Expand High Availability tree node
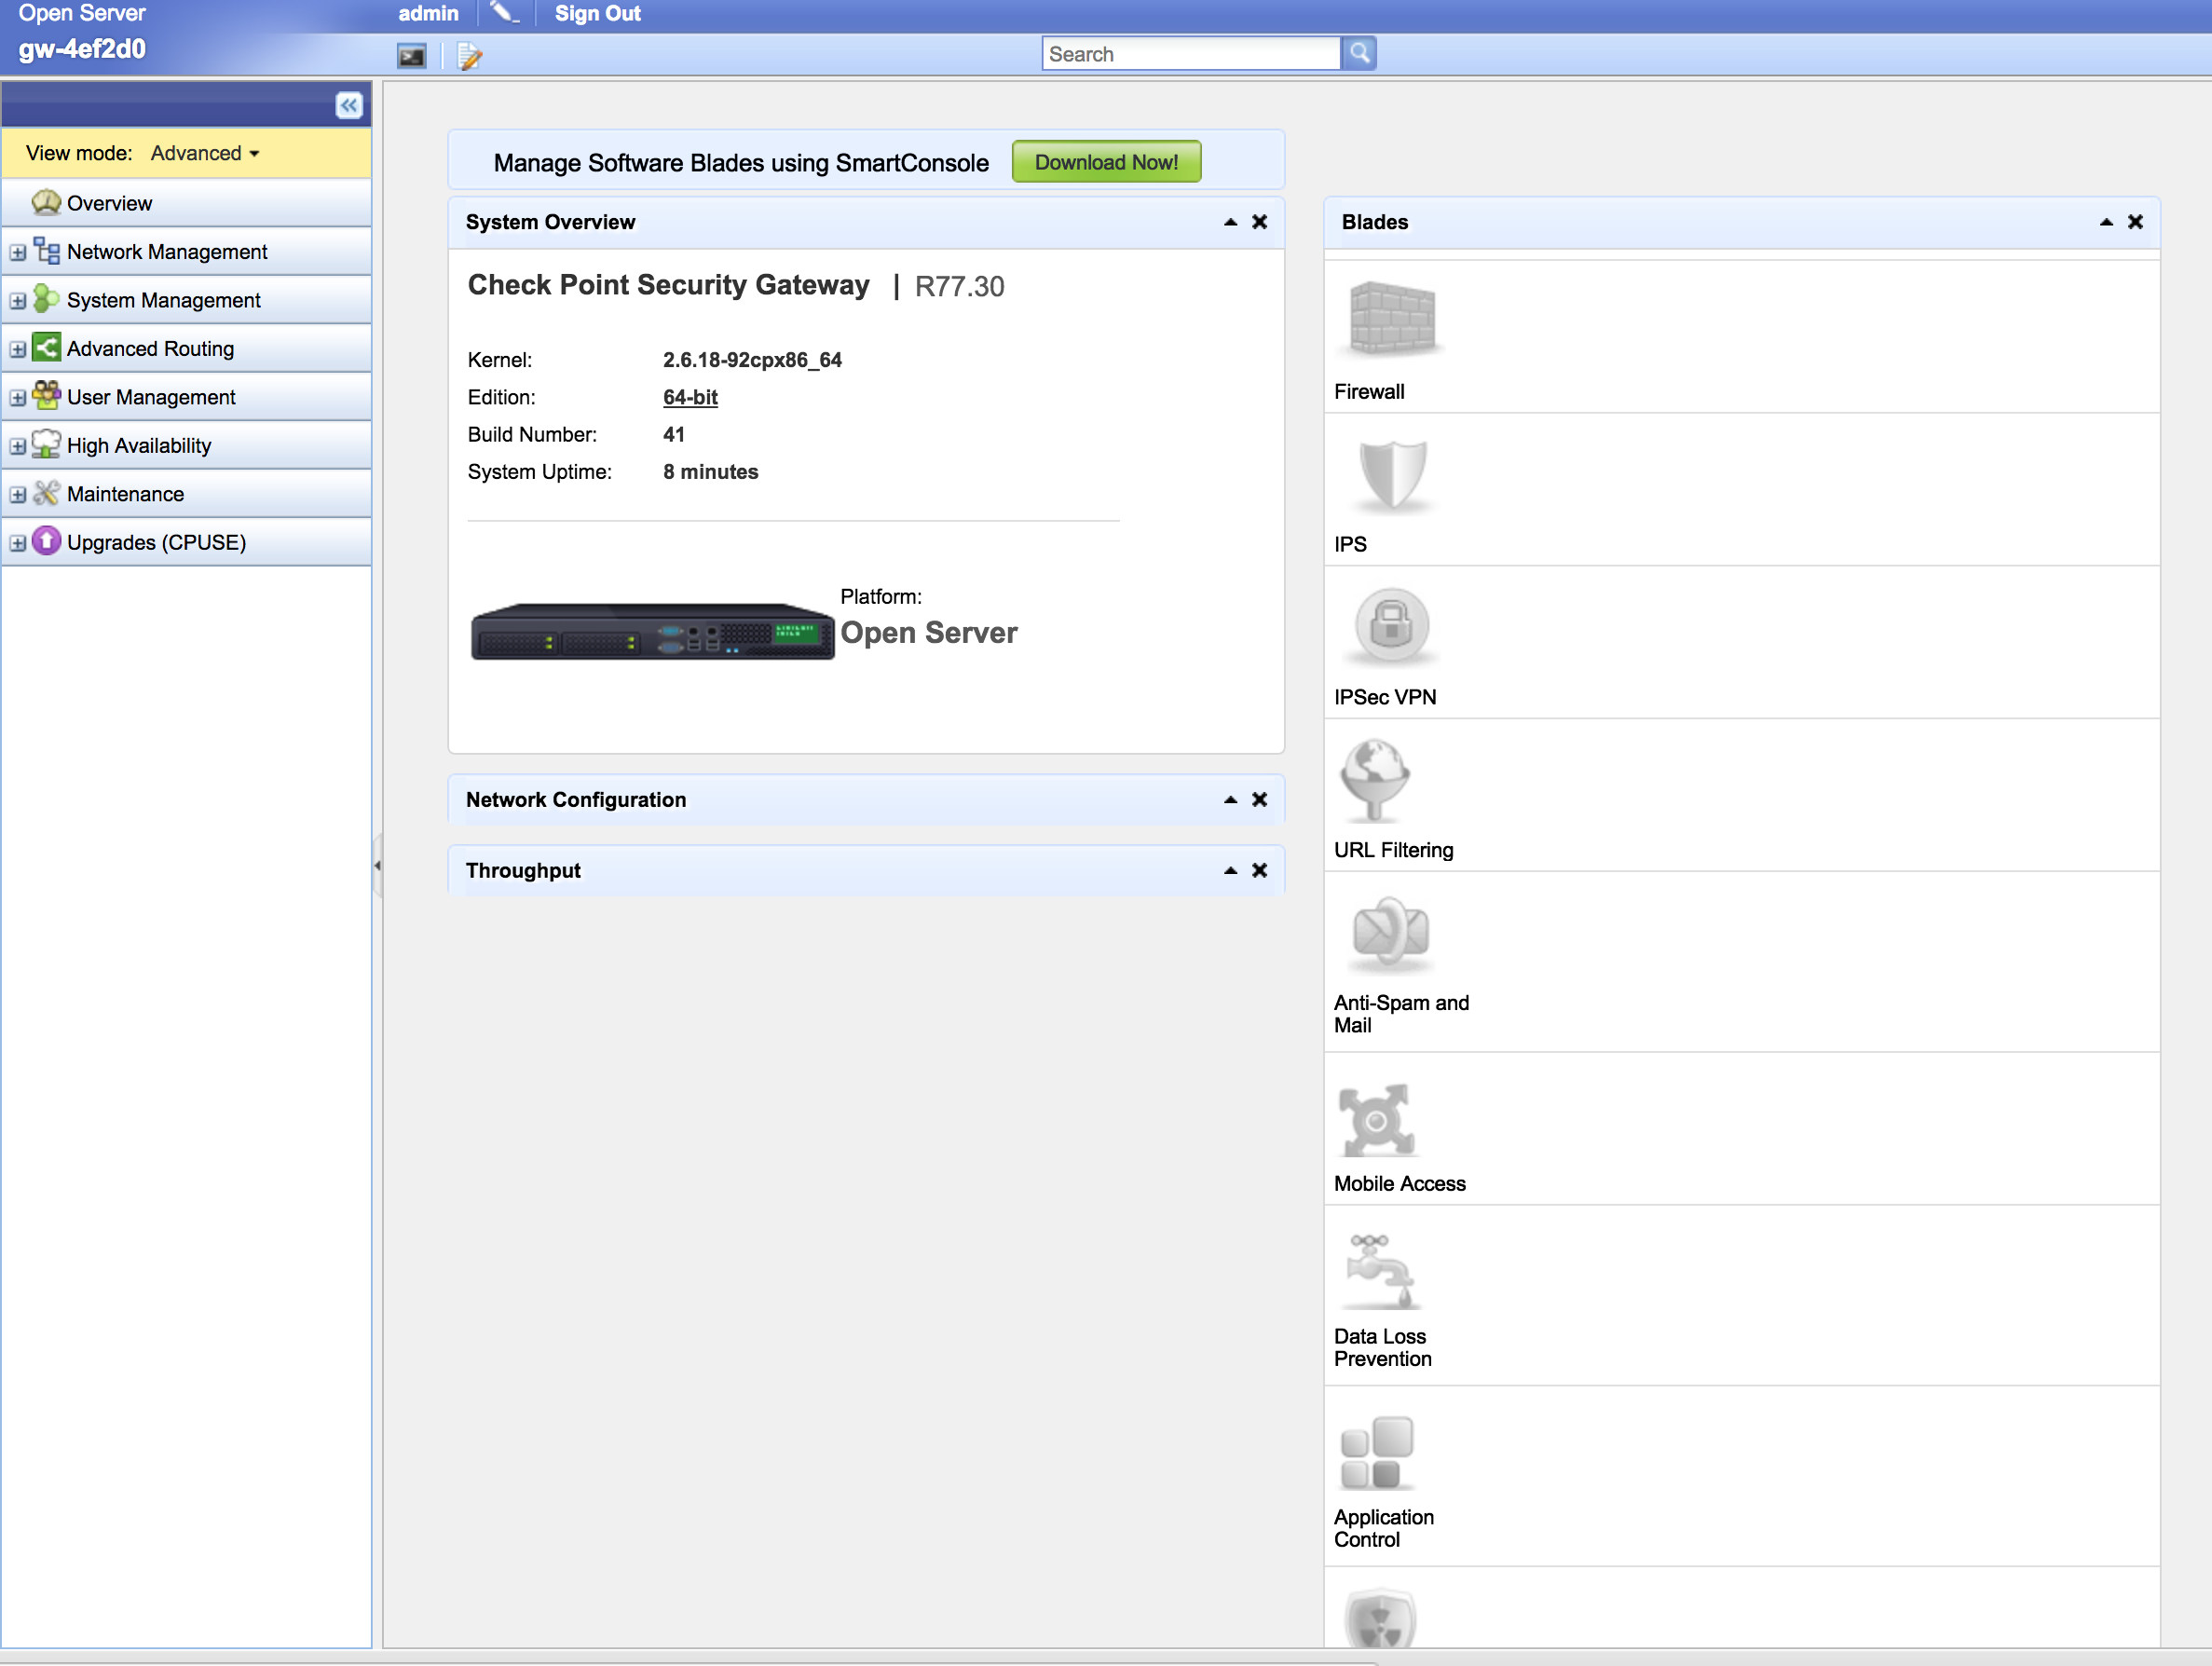Screen dimensions: 2212x1666 17,447
